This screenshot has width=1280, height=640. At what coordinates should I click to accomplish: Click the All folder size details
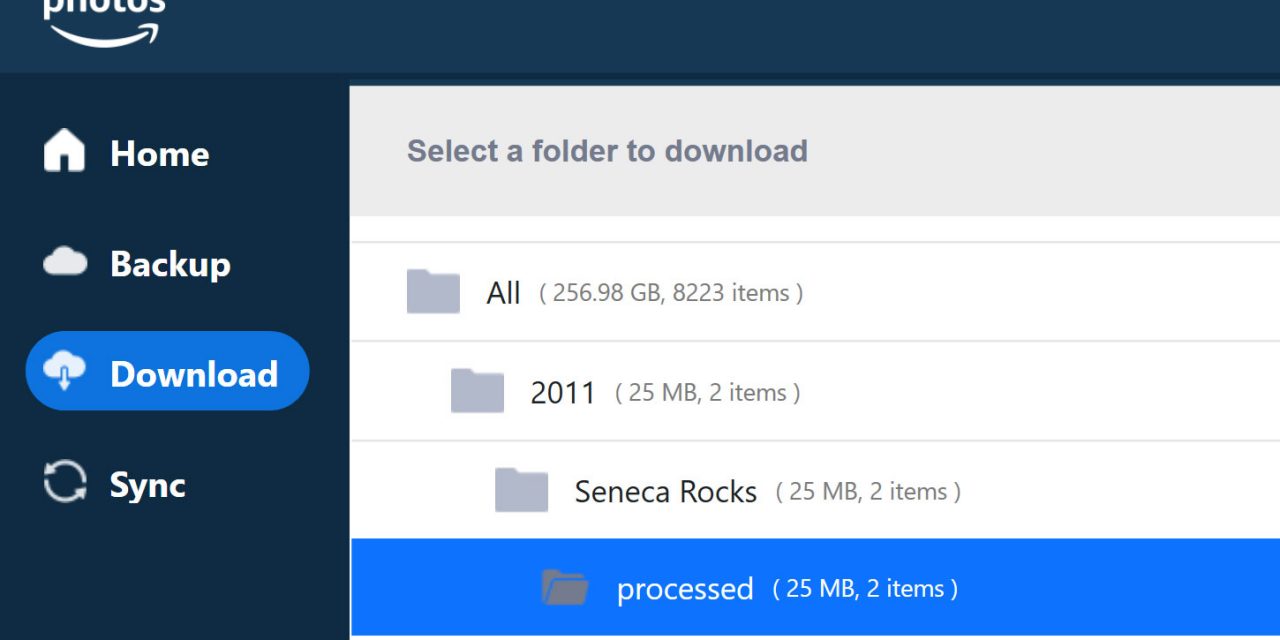tap(671, 293)
